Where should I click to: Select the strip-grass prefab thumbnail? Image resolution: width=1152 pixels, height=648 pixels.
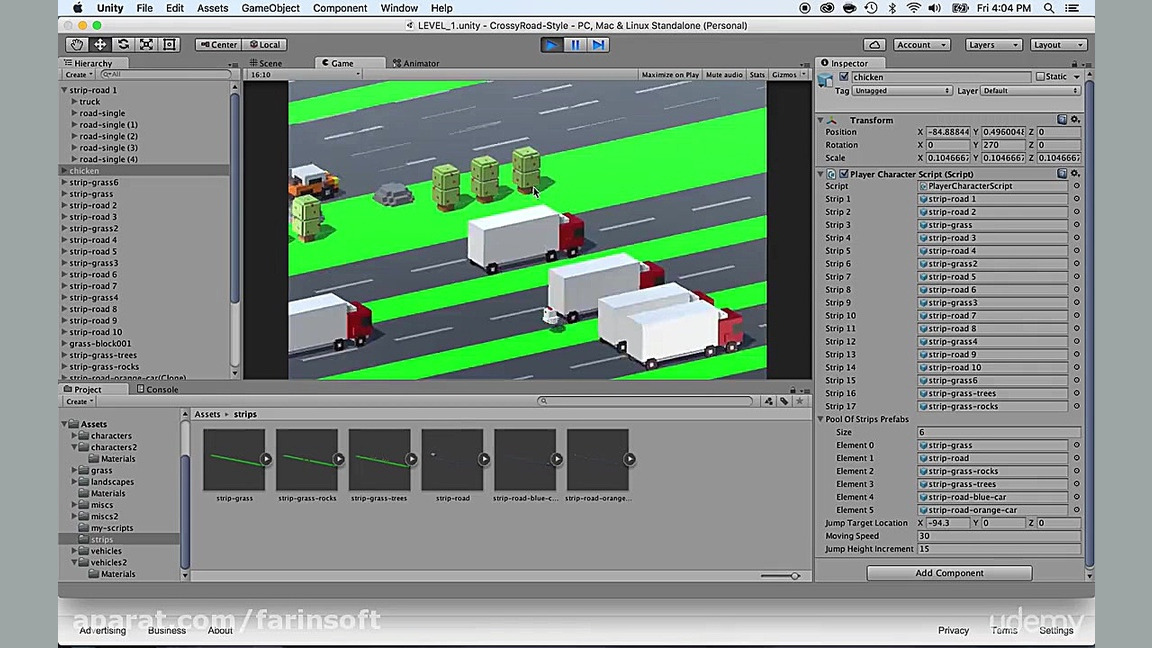click(x=234, y=460)
